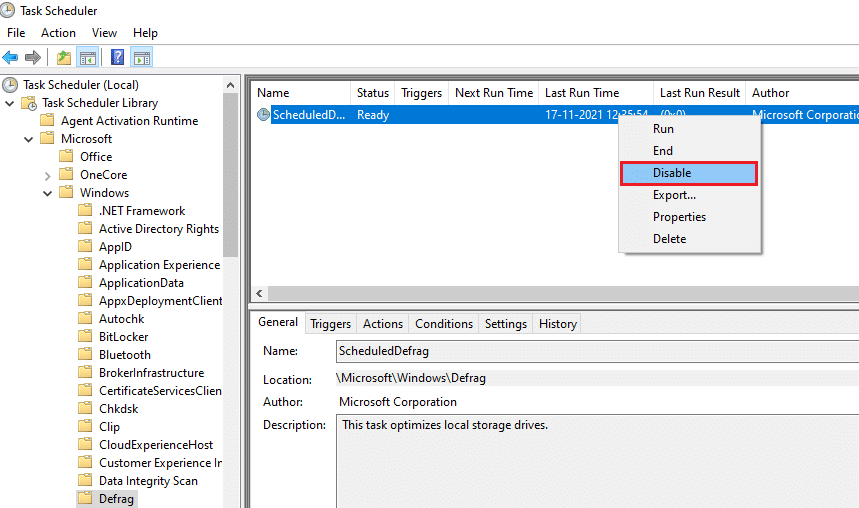
Task: Choose Run from the context menu
Action: [x=690, y=129]
